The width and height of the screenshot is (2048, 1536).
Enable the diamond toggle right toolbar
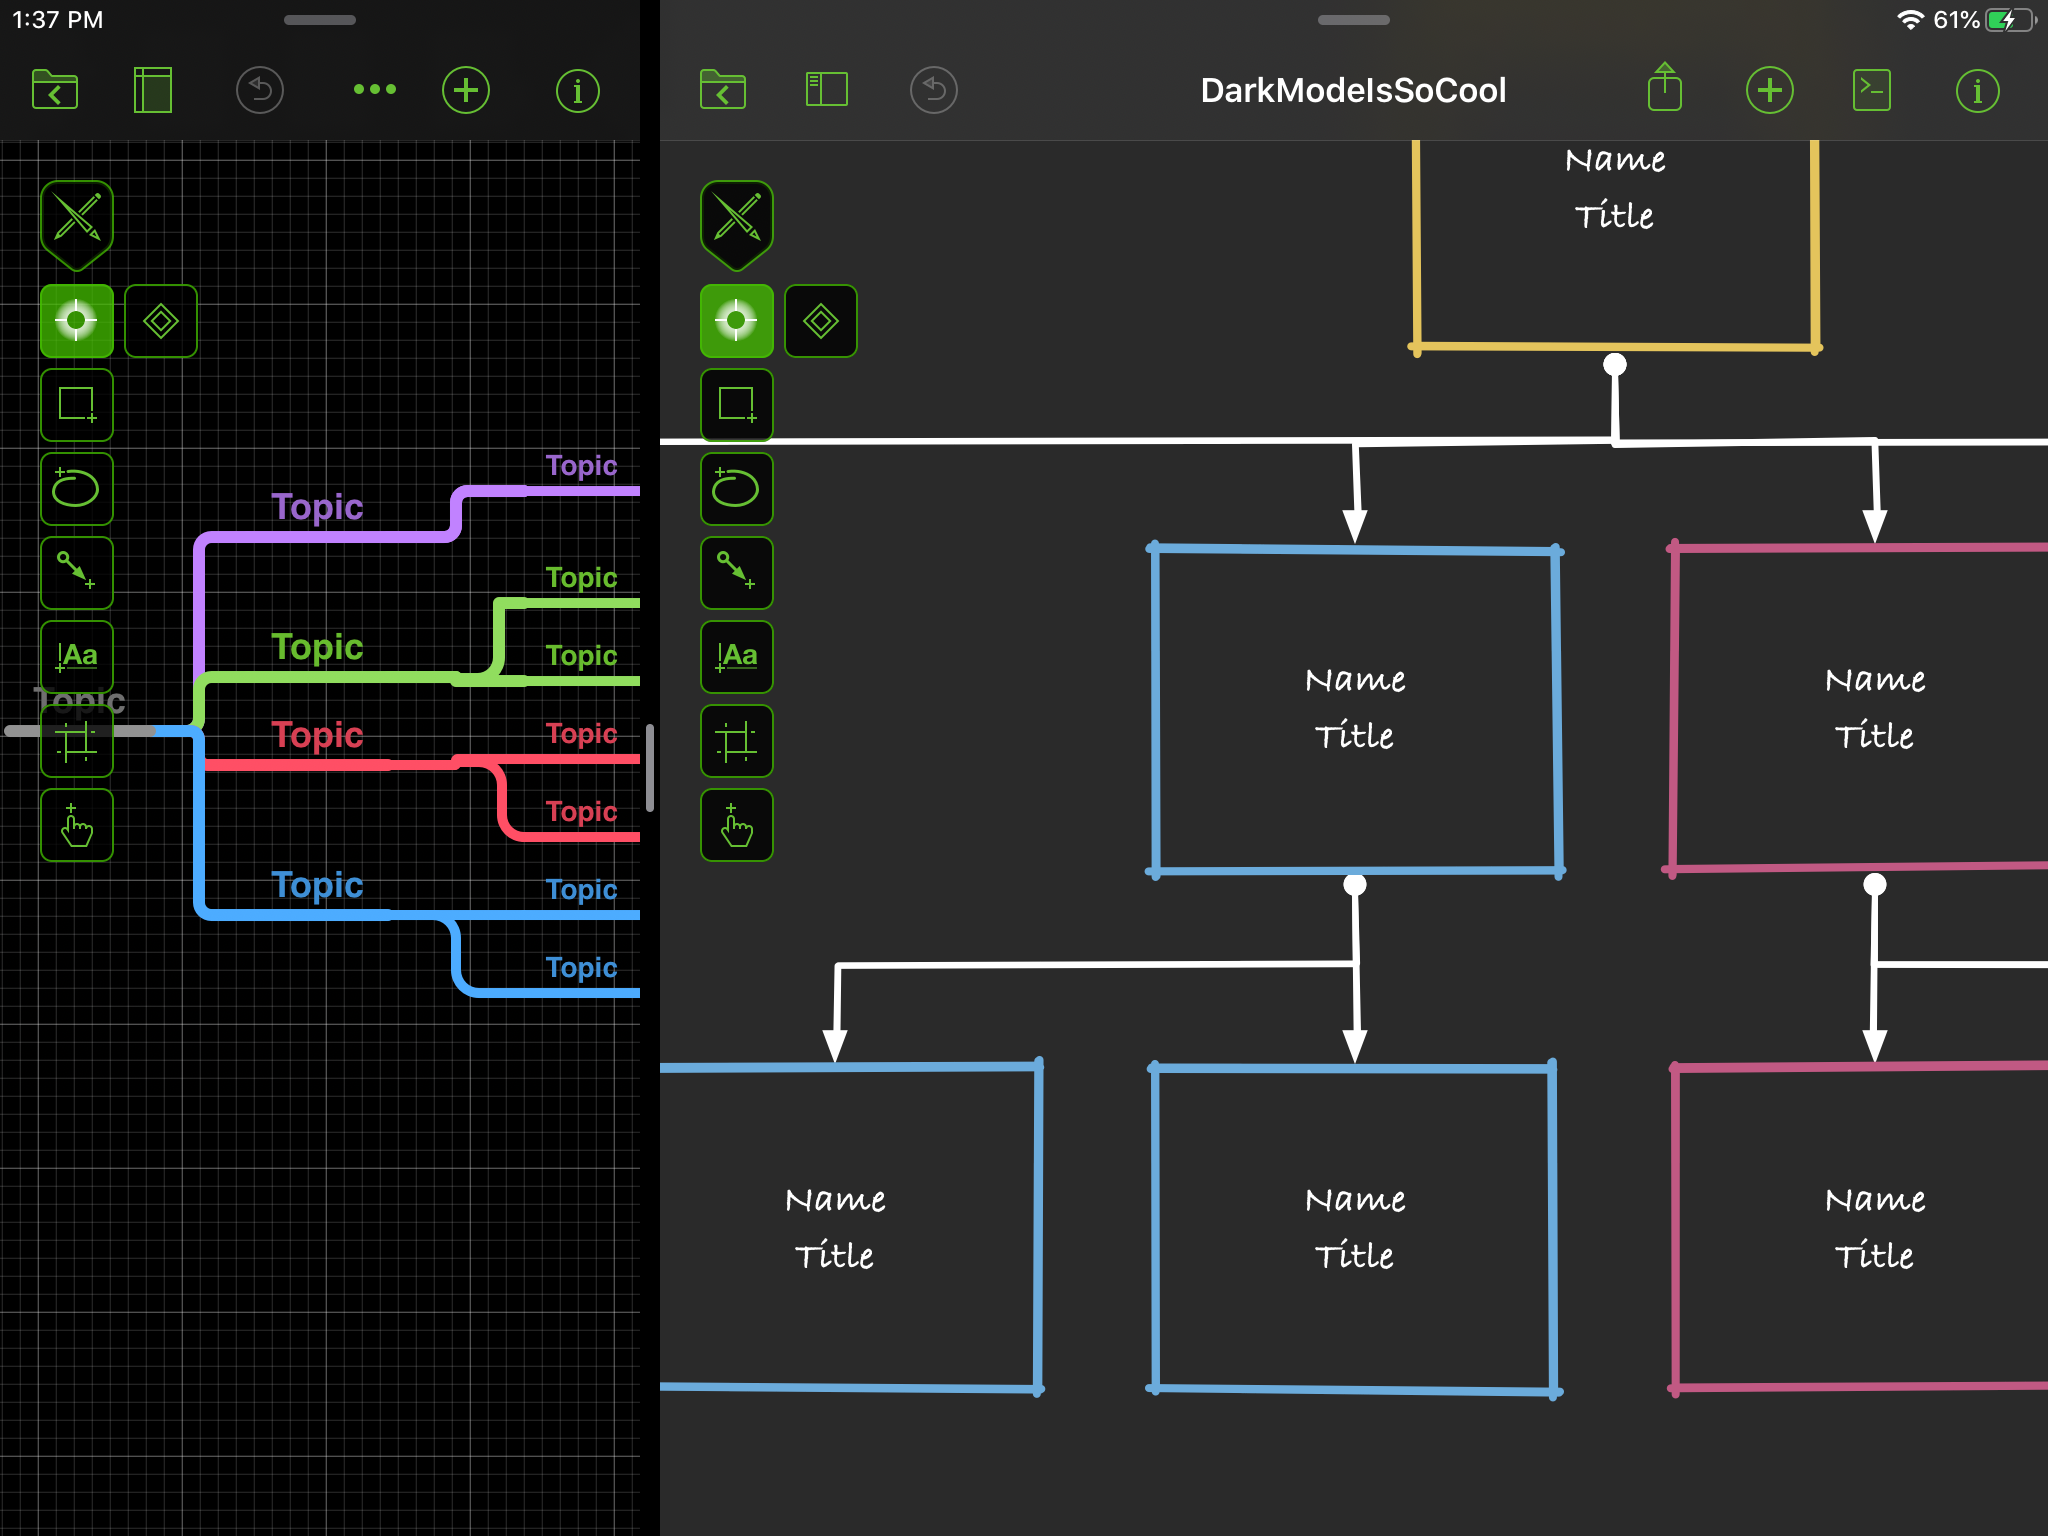coord(822,318)
